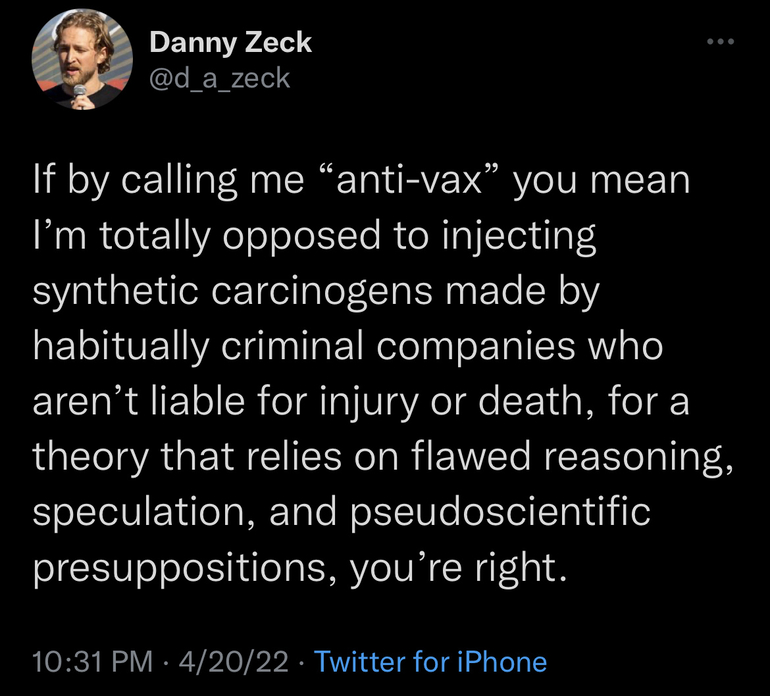
Task: Click the closing words "you're right."
Action: 459,568
